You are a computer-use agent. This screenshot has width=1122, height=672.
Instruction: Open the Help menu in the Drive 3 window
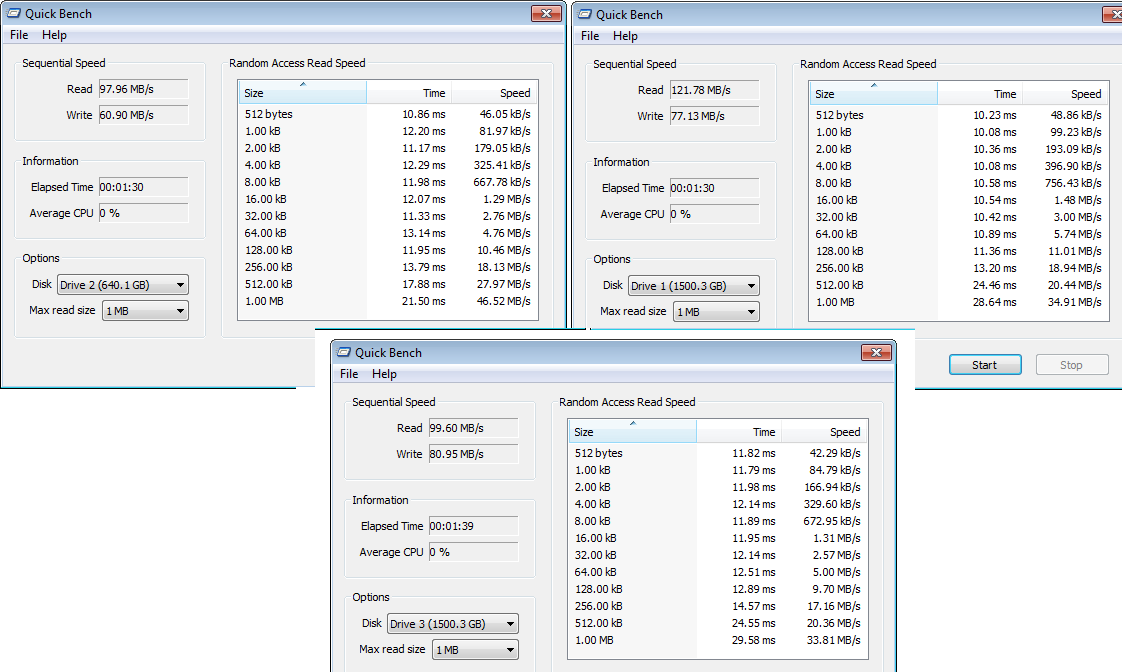tap(384, 374)
